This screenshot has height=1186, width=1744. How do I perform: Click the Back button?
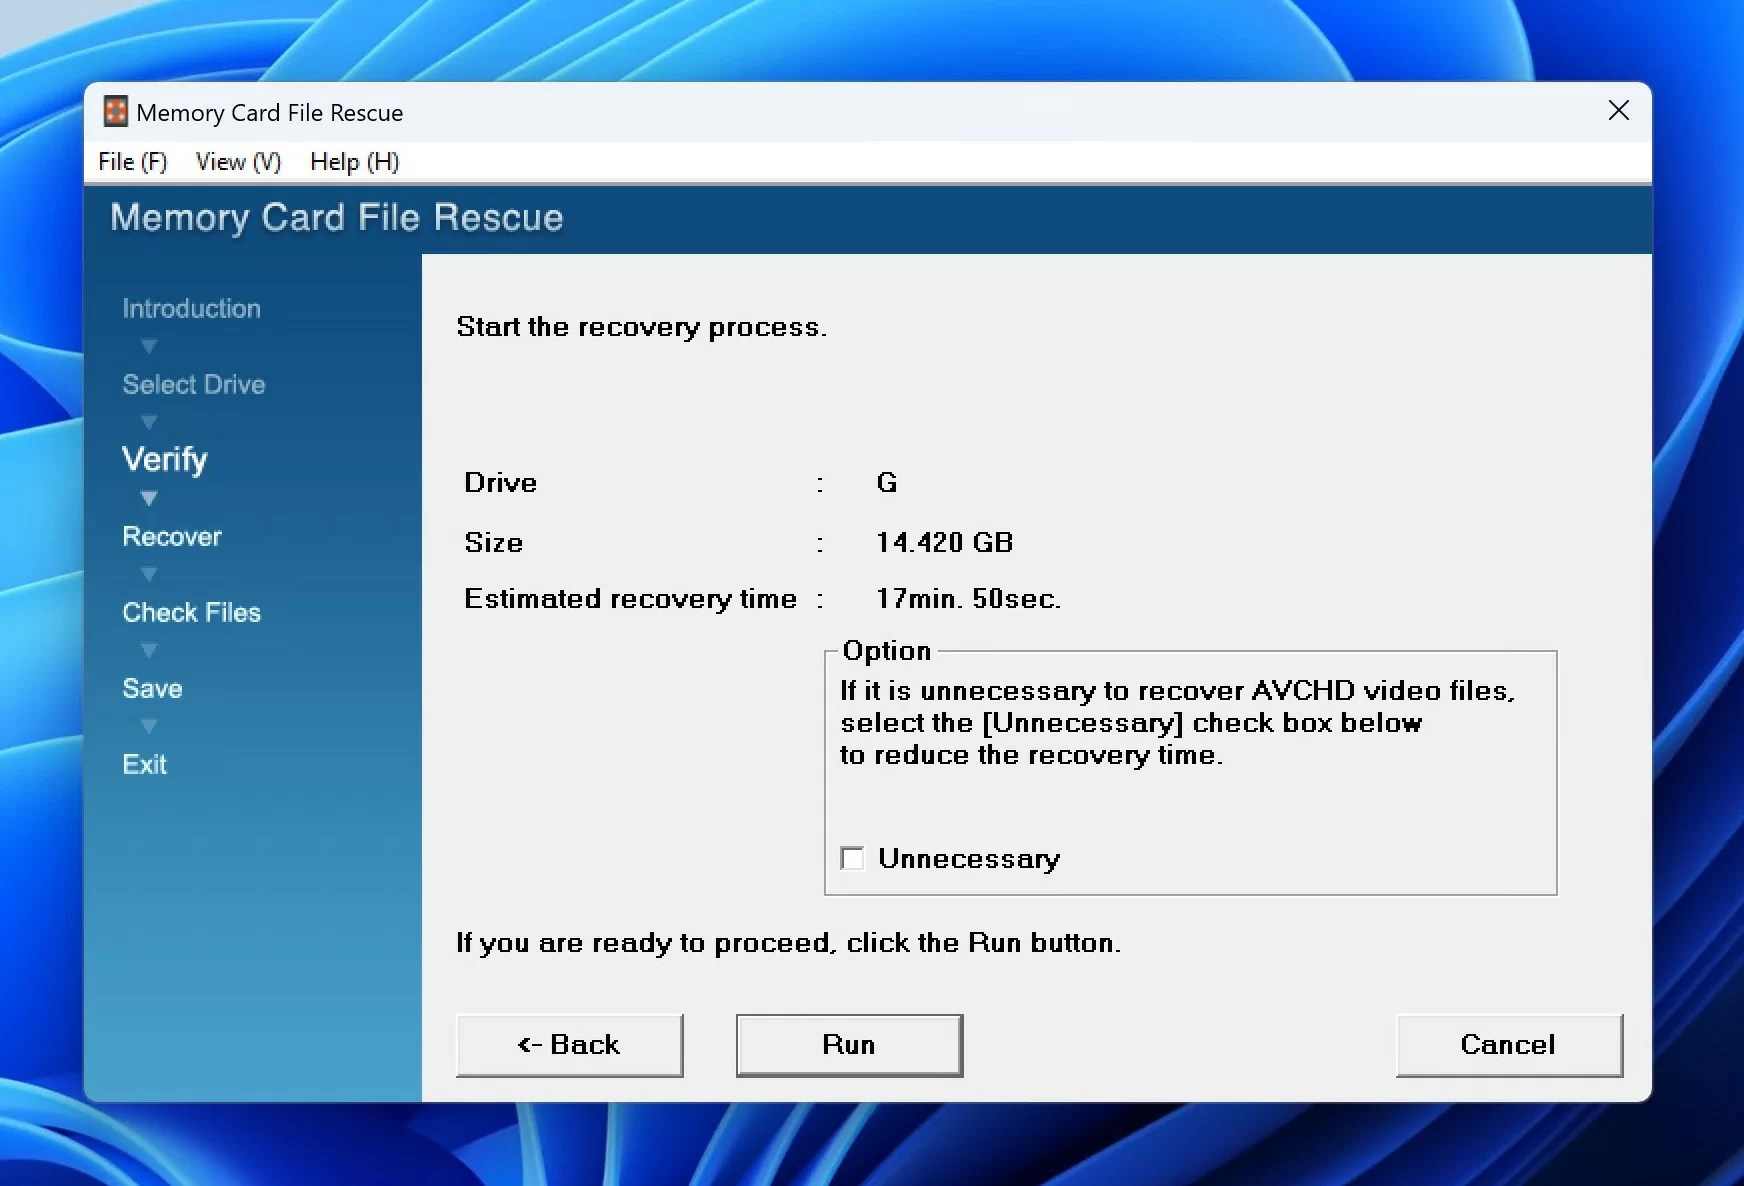pos(569,1044)
